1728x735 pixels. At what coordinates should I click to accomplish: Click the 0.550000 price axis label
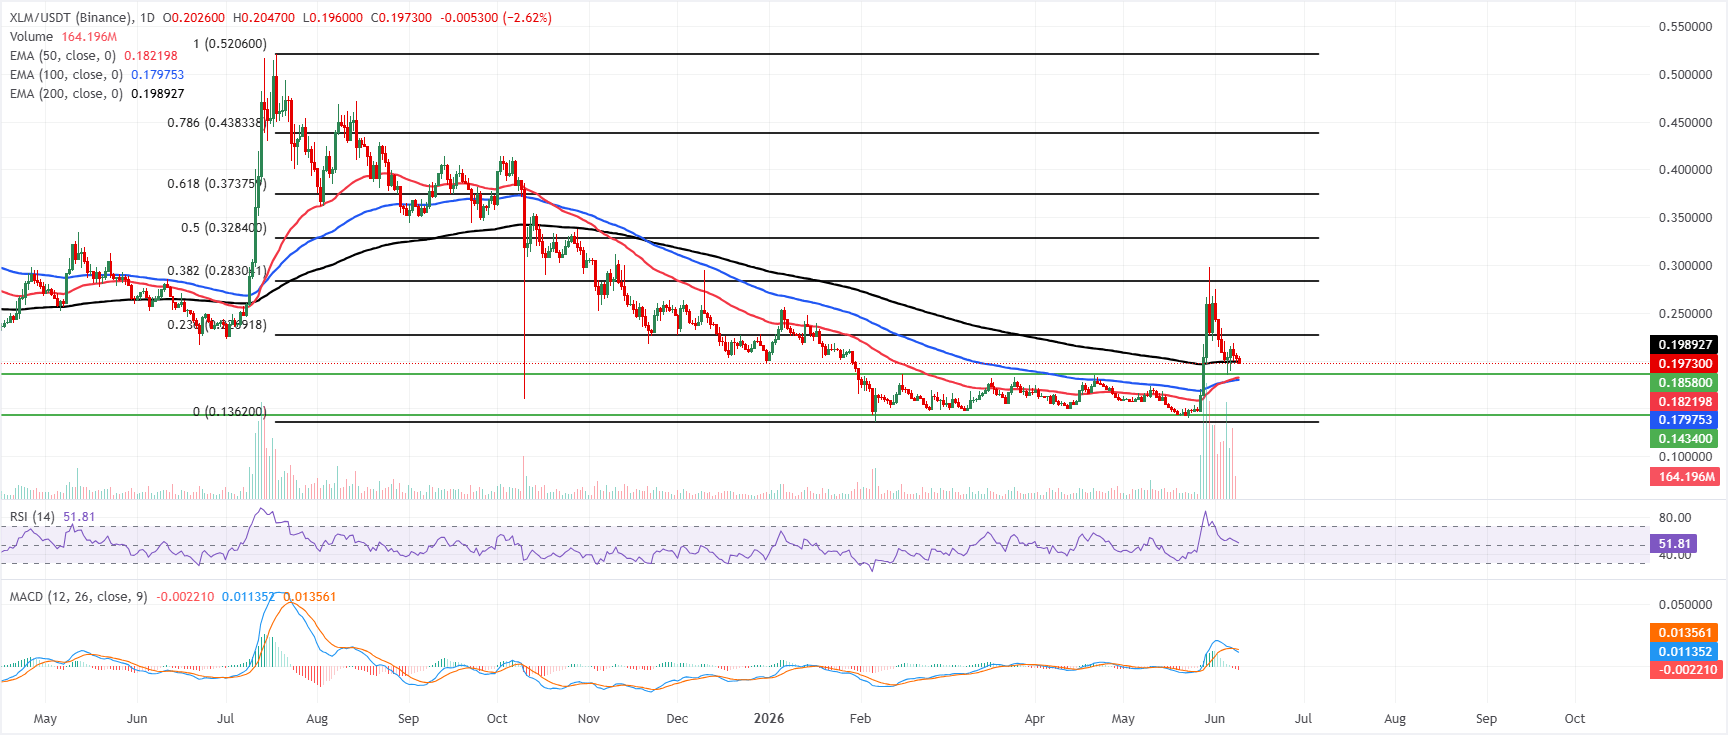[1685, 27]
